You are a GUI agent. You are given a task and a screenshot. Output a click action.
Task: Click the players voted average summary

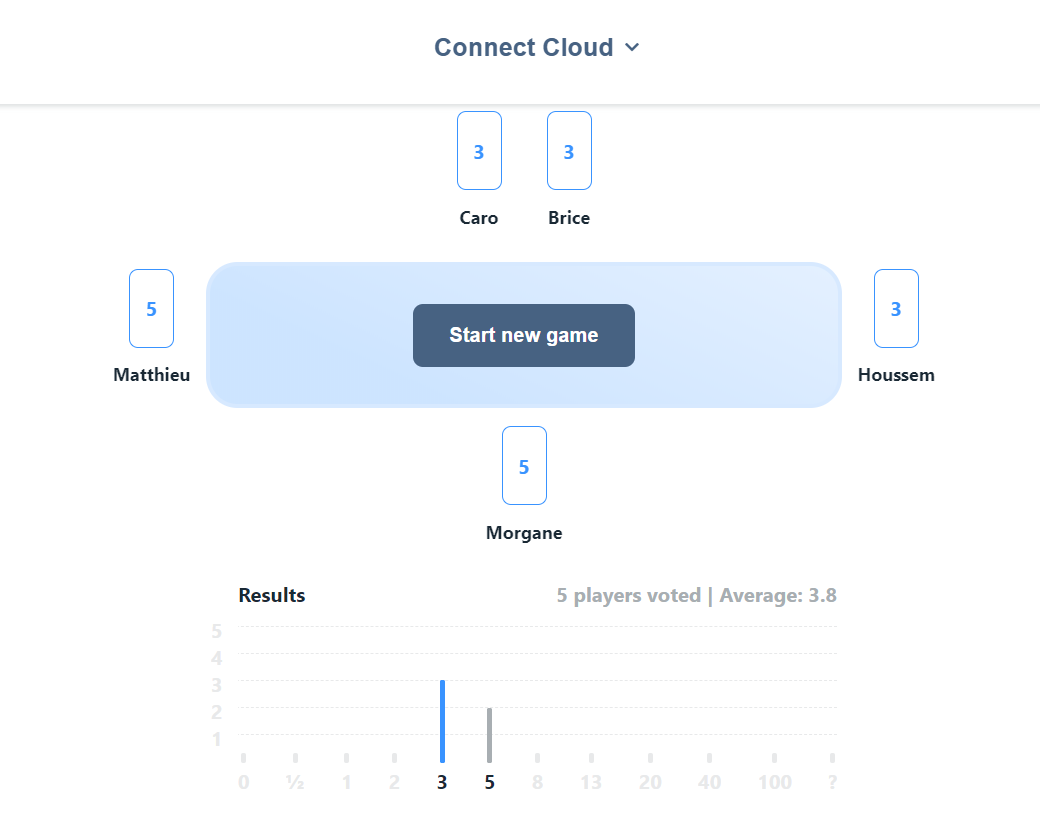(696, 595)
